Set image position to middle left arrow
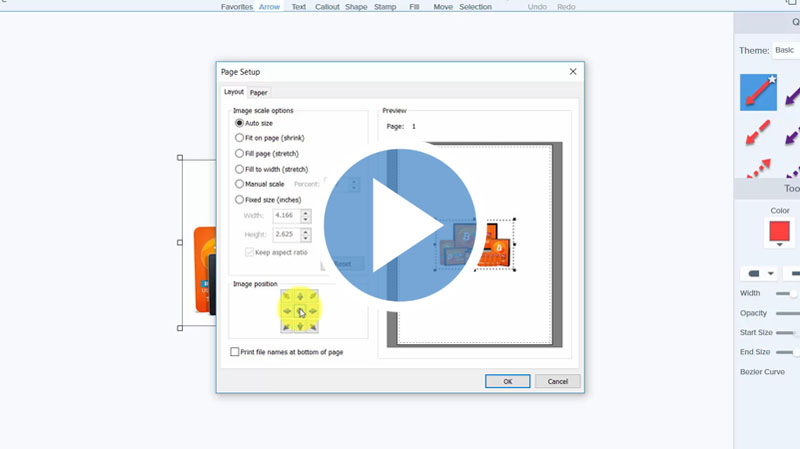The image size is (800, 449). pyautogui.click(x=286, y=312)
